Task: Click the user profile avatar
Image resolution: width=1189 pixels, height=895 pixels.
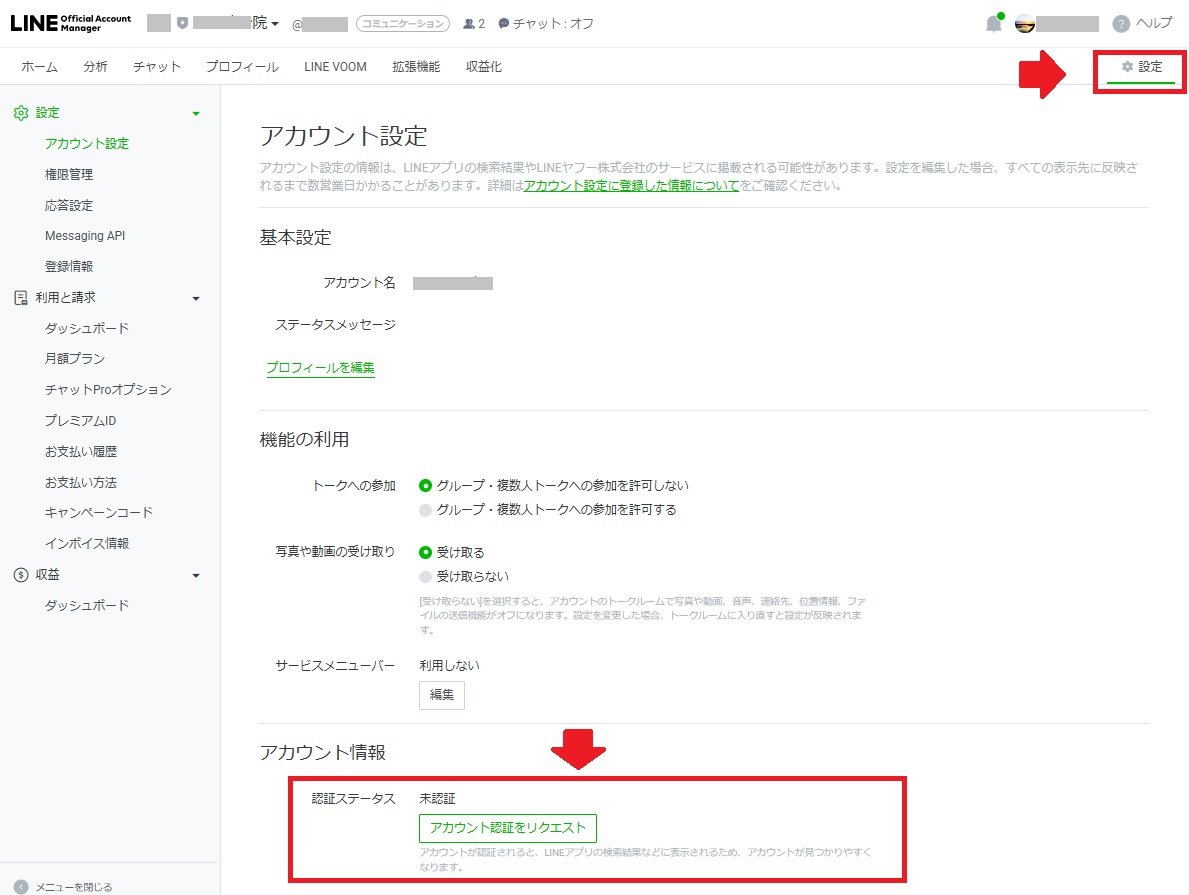Action: pyautogui.click(x=1025, y=24)
